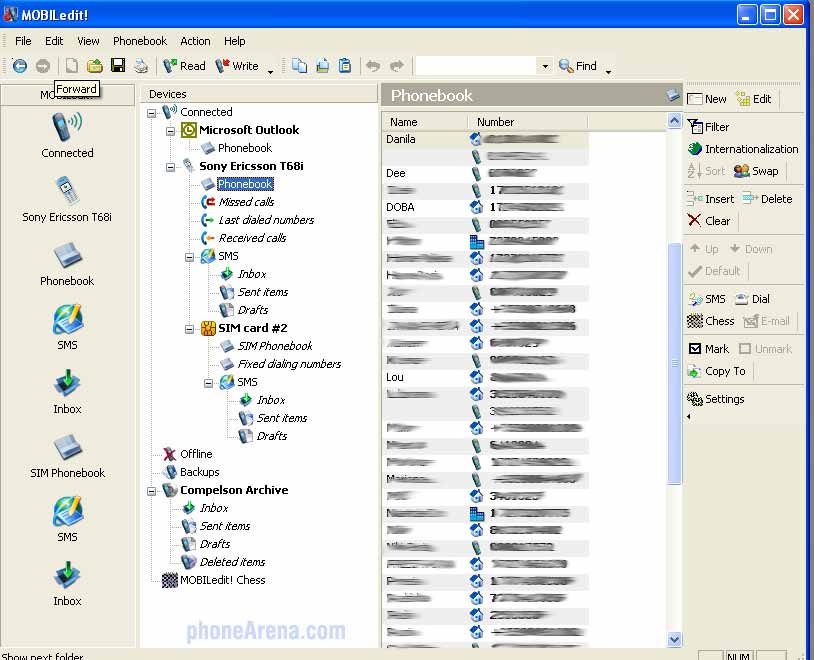Click the Dial button
The width and height of the screenshot is (814, 660).
pyautogui.click(x=752, y=299)
